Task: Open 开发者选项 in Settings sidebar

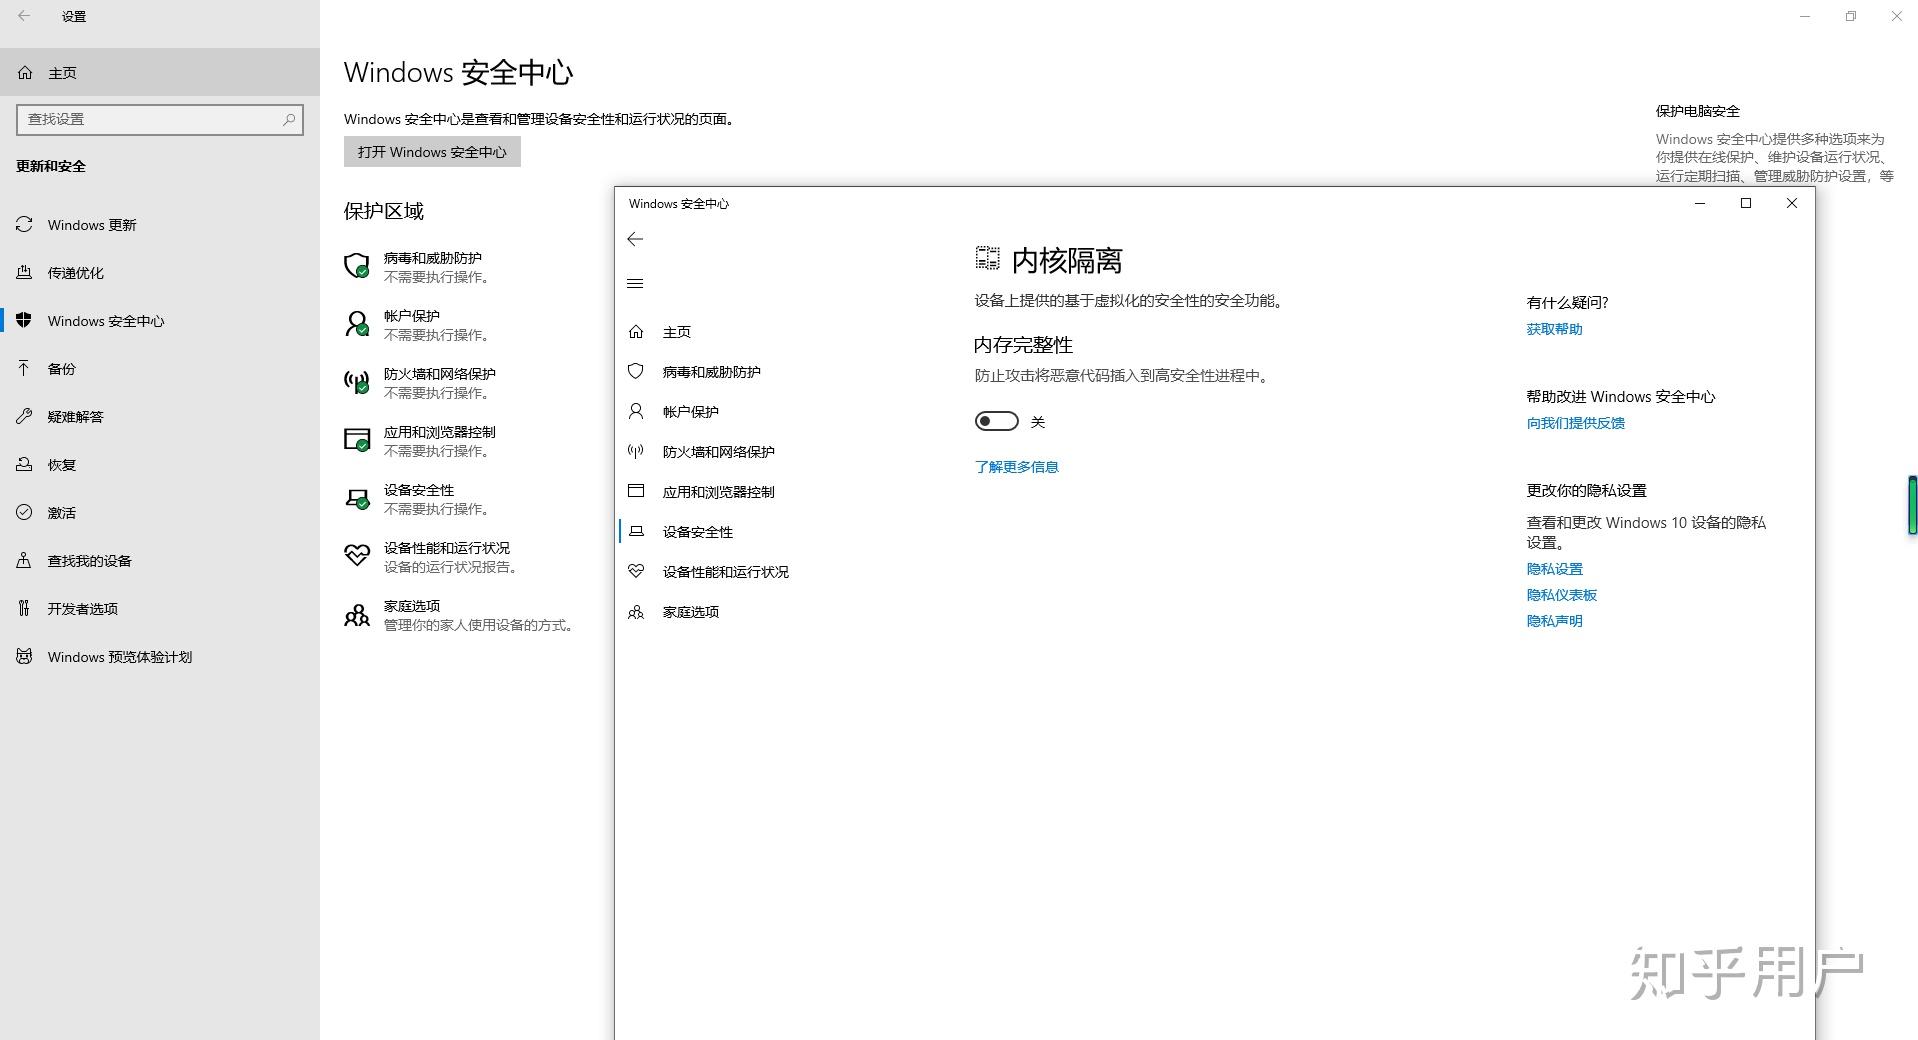Action: click(160, 609)
